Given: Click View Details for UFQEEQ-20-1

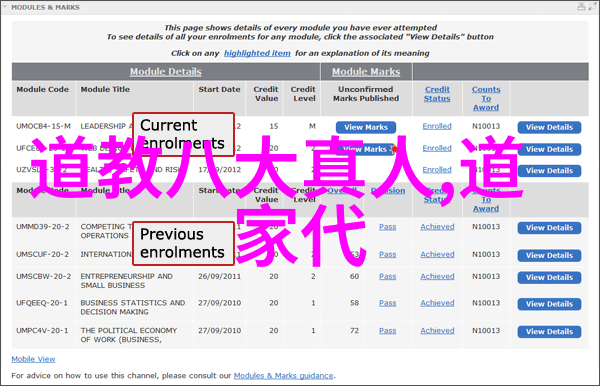Looking at the screenshot, I should [549, 304].
